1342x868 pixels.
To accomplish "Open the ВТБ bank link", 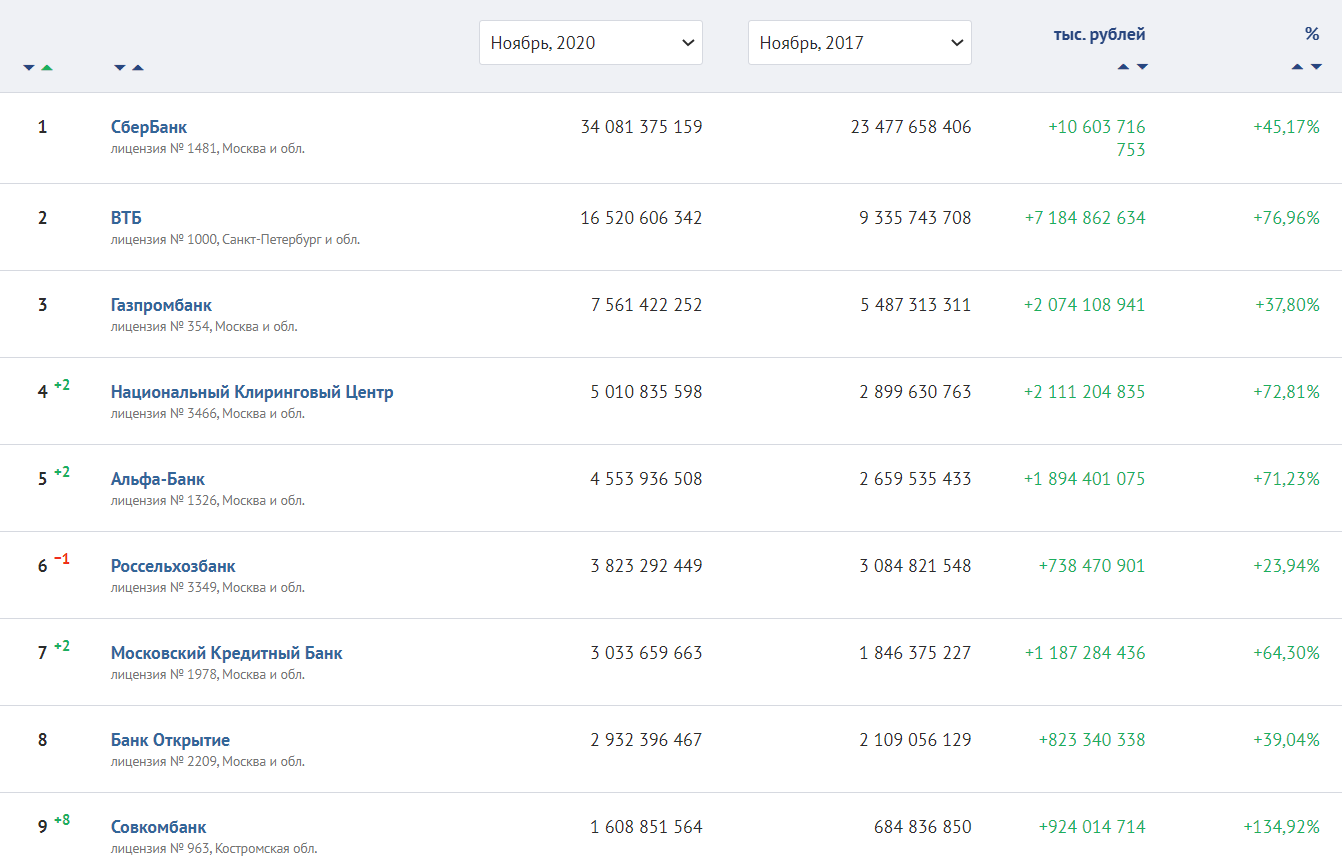I will [126, 218].
